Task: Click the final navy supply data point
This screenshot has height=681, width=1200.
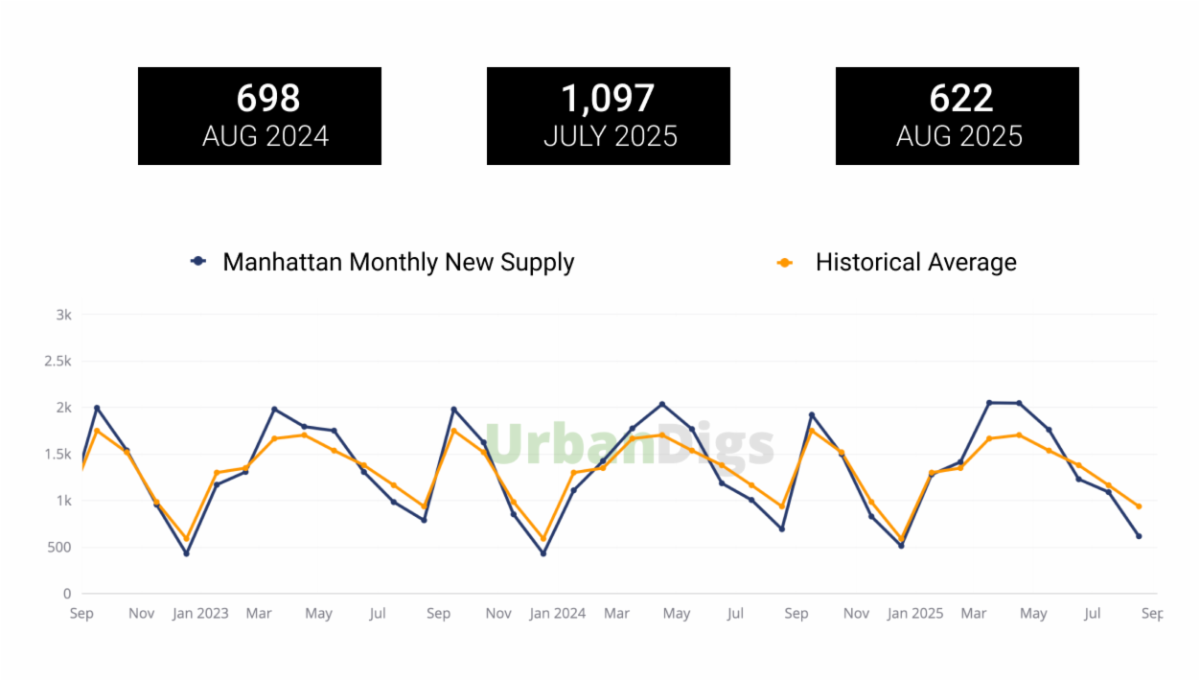Action: click(1138, 536)
